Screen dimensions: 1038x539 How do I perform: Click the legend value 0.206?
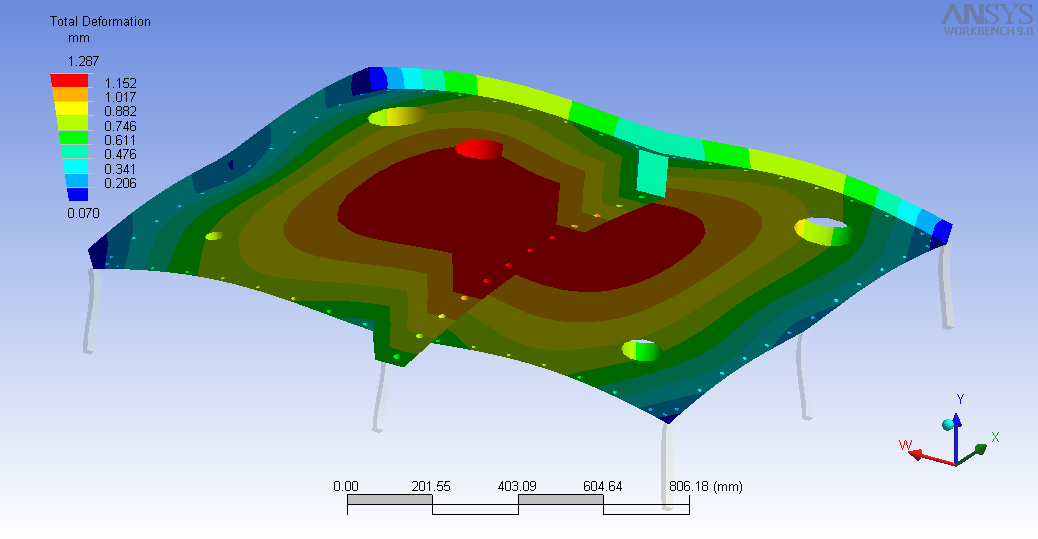tap(120, 183)
